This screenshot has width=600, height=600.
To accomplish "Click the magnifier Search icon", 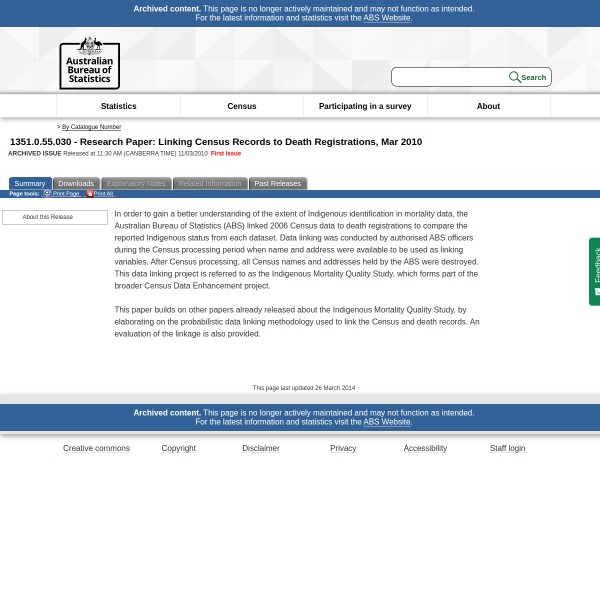I will 514,77.
